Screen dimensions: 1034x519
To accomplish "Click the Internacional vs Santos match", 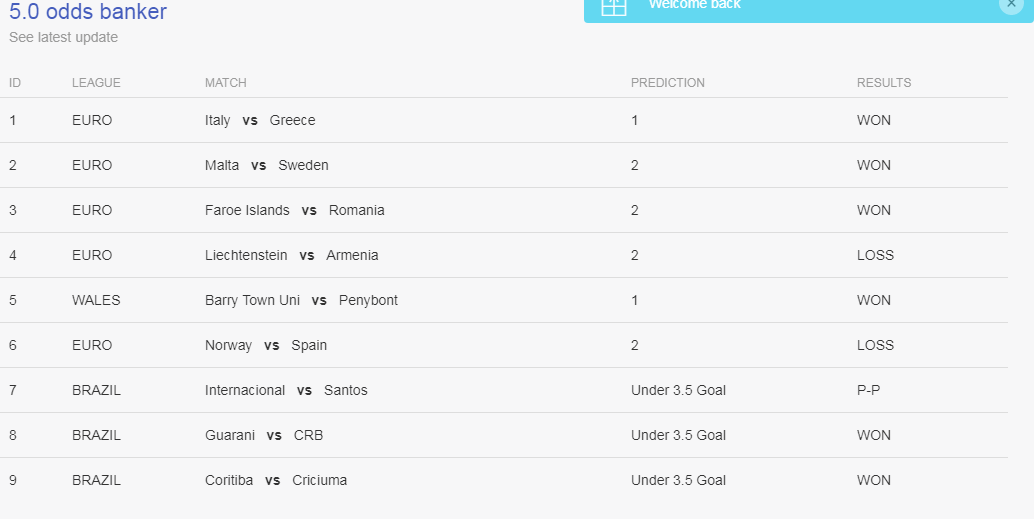I will 286,390.
